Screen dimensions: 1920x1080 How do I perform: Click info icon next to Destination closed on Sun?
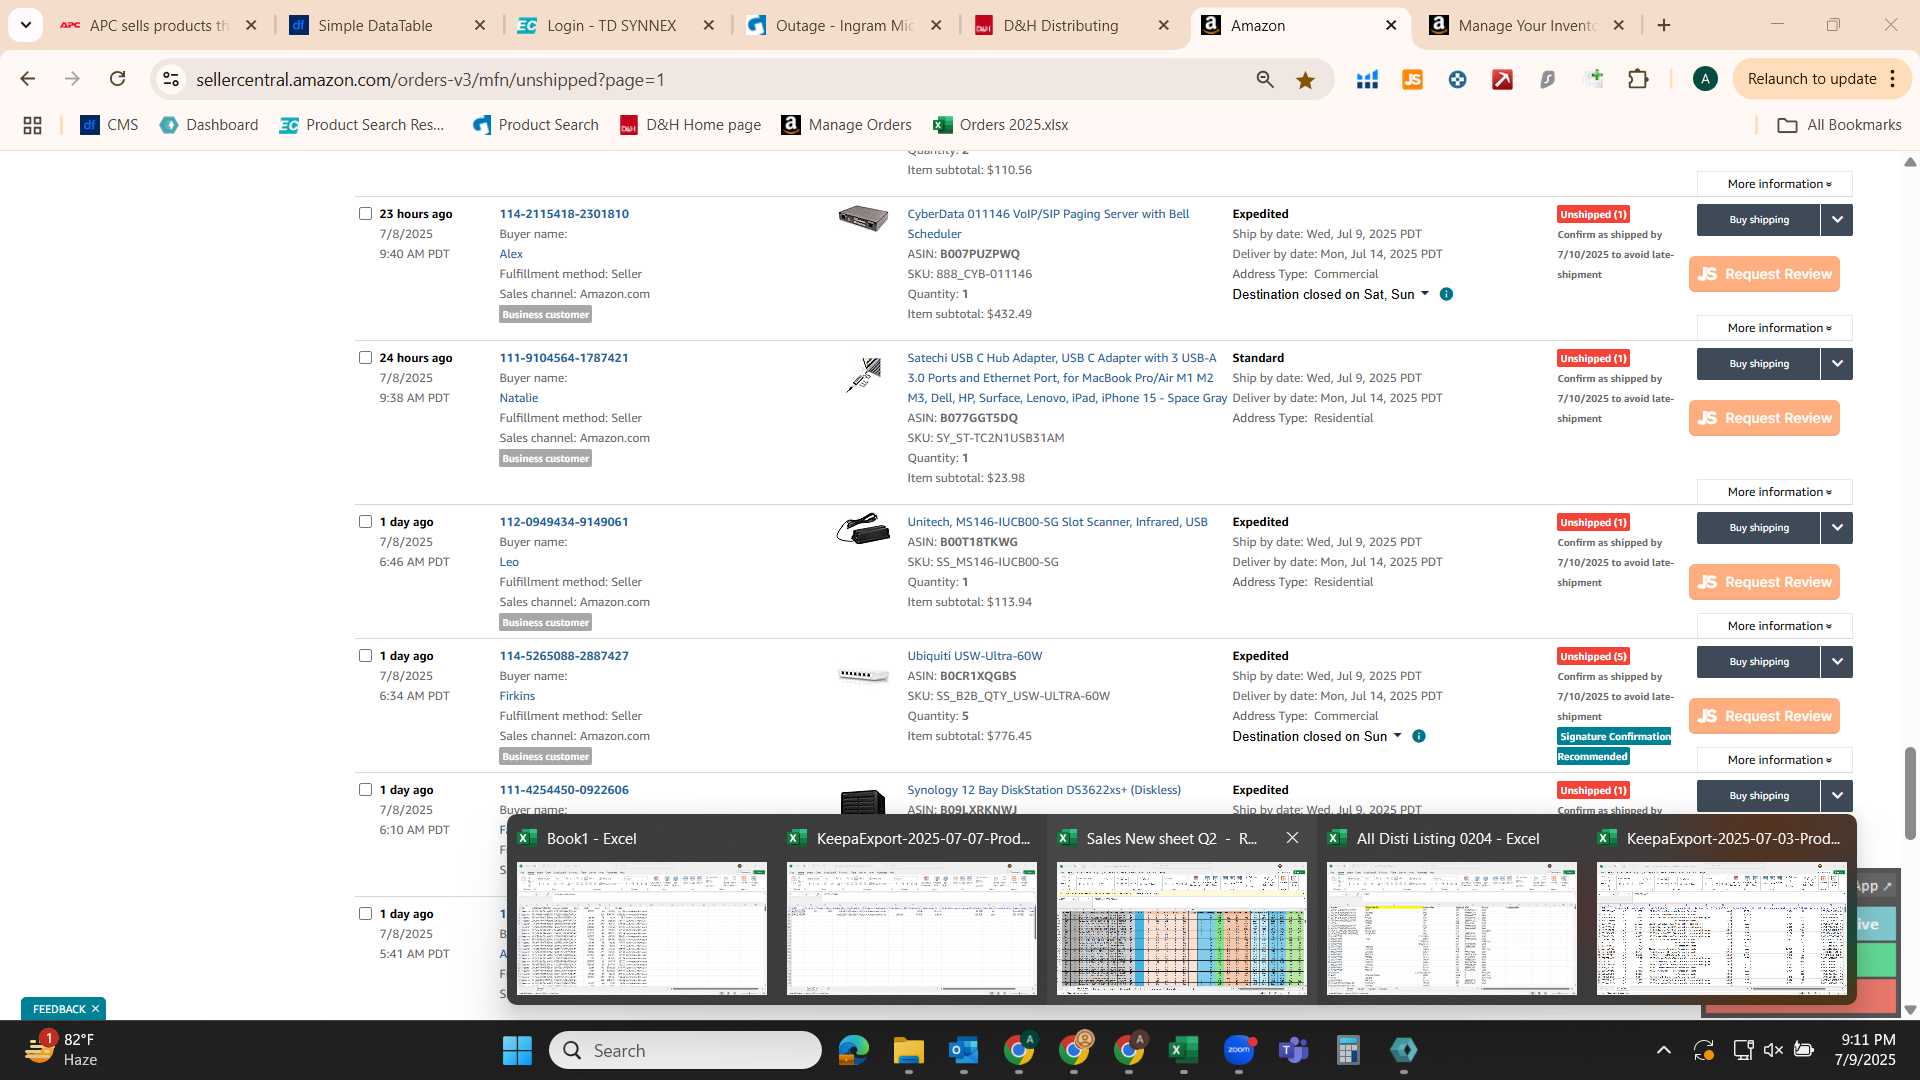[1418, 736]
